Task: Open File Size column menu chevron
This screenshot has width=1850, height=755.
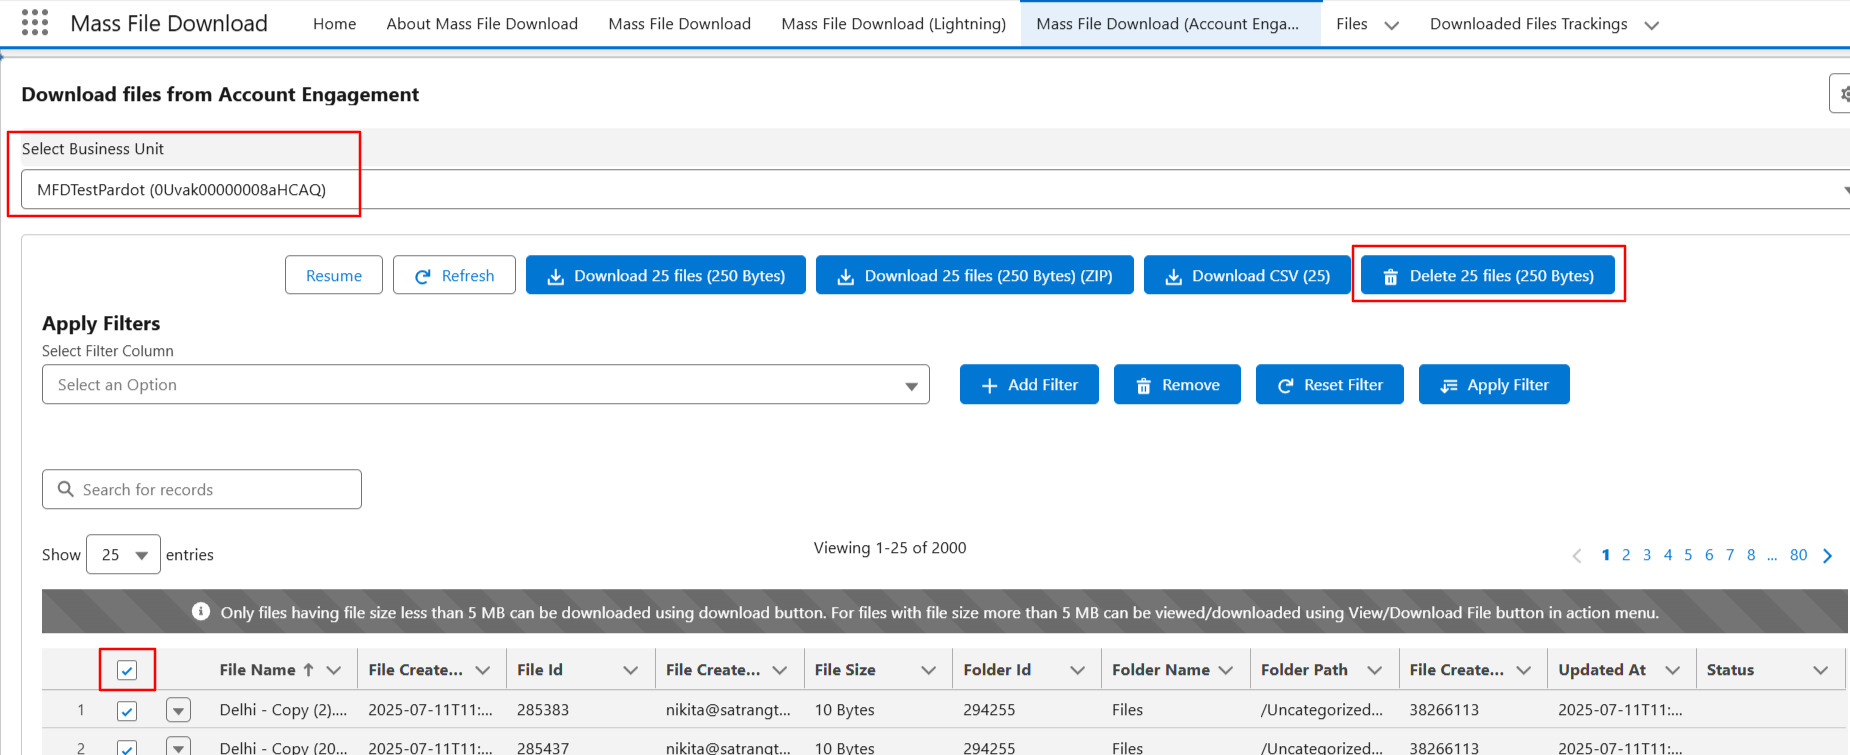Action: (x=928, y=670)
